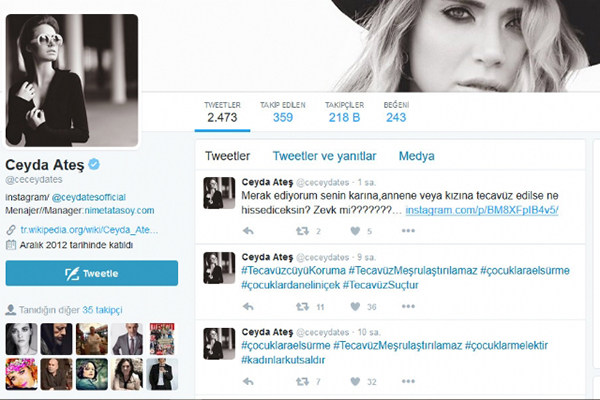Open the colorful flower crown follower avatar
Image resolution: width=600 pixels, height=400 pixels.
click(x=21, y=374)
